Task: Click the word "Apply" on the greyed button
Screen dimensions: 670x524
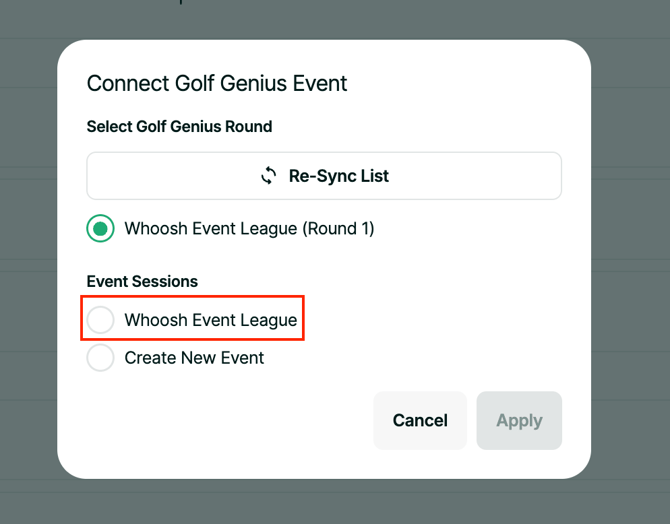Action: pos(519,420)
